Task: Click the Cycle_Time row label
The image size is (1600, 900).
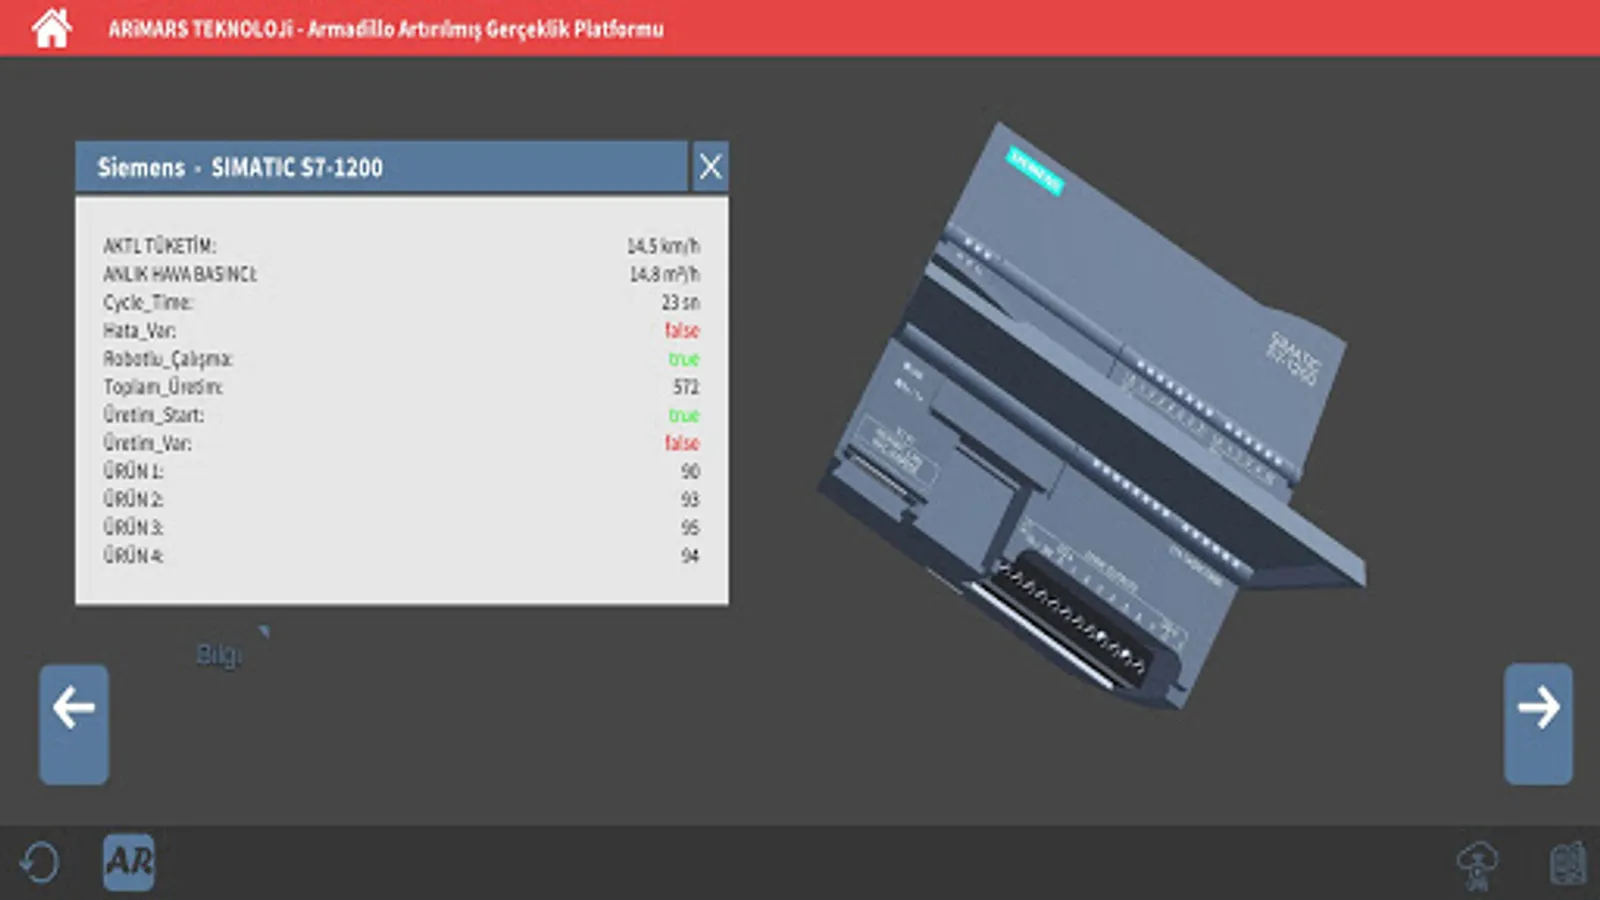Action: pos(148,302)
